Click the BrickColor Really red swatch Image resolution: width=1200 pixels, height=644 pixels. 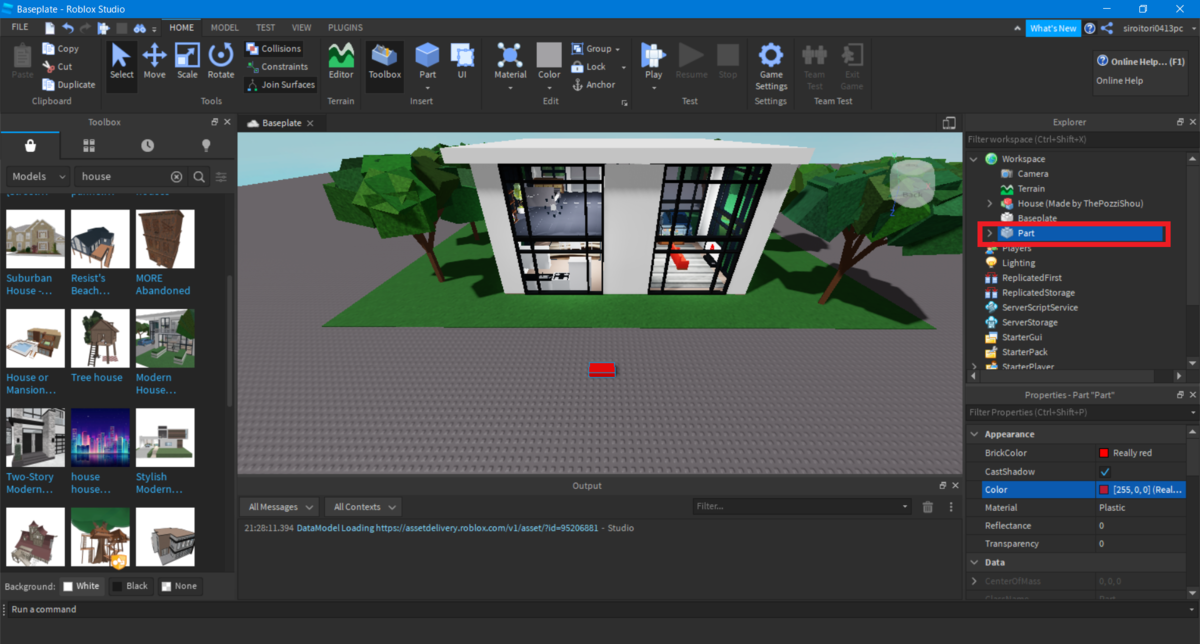click(x=1104, y=453)
